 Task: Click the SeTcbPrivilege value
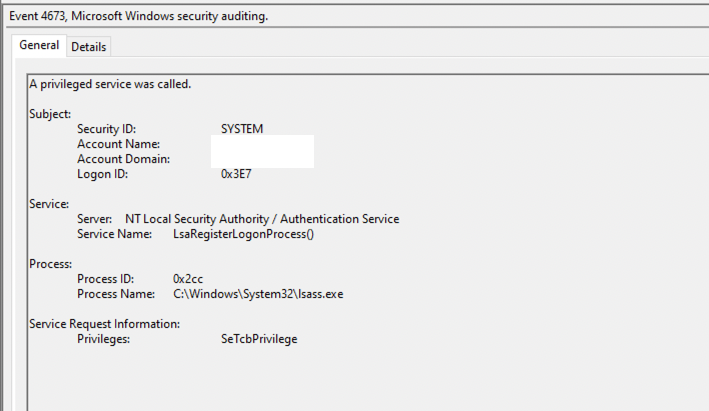(x=259, y=339)
